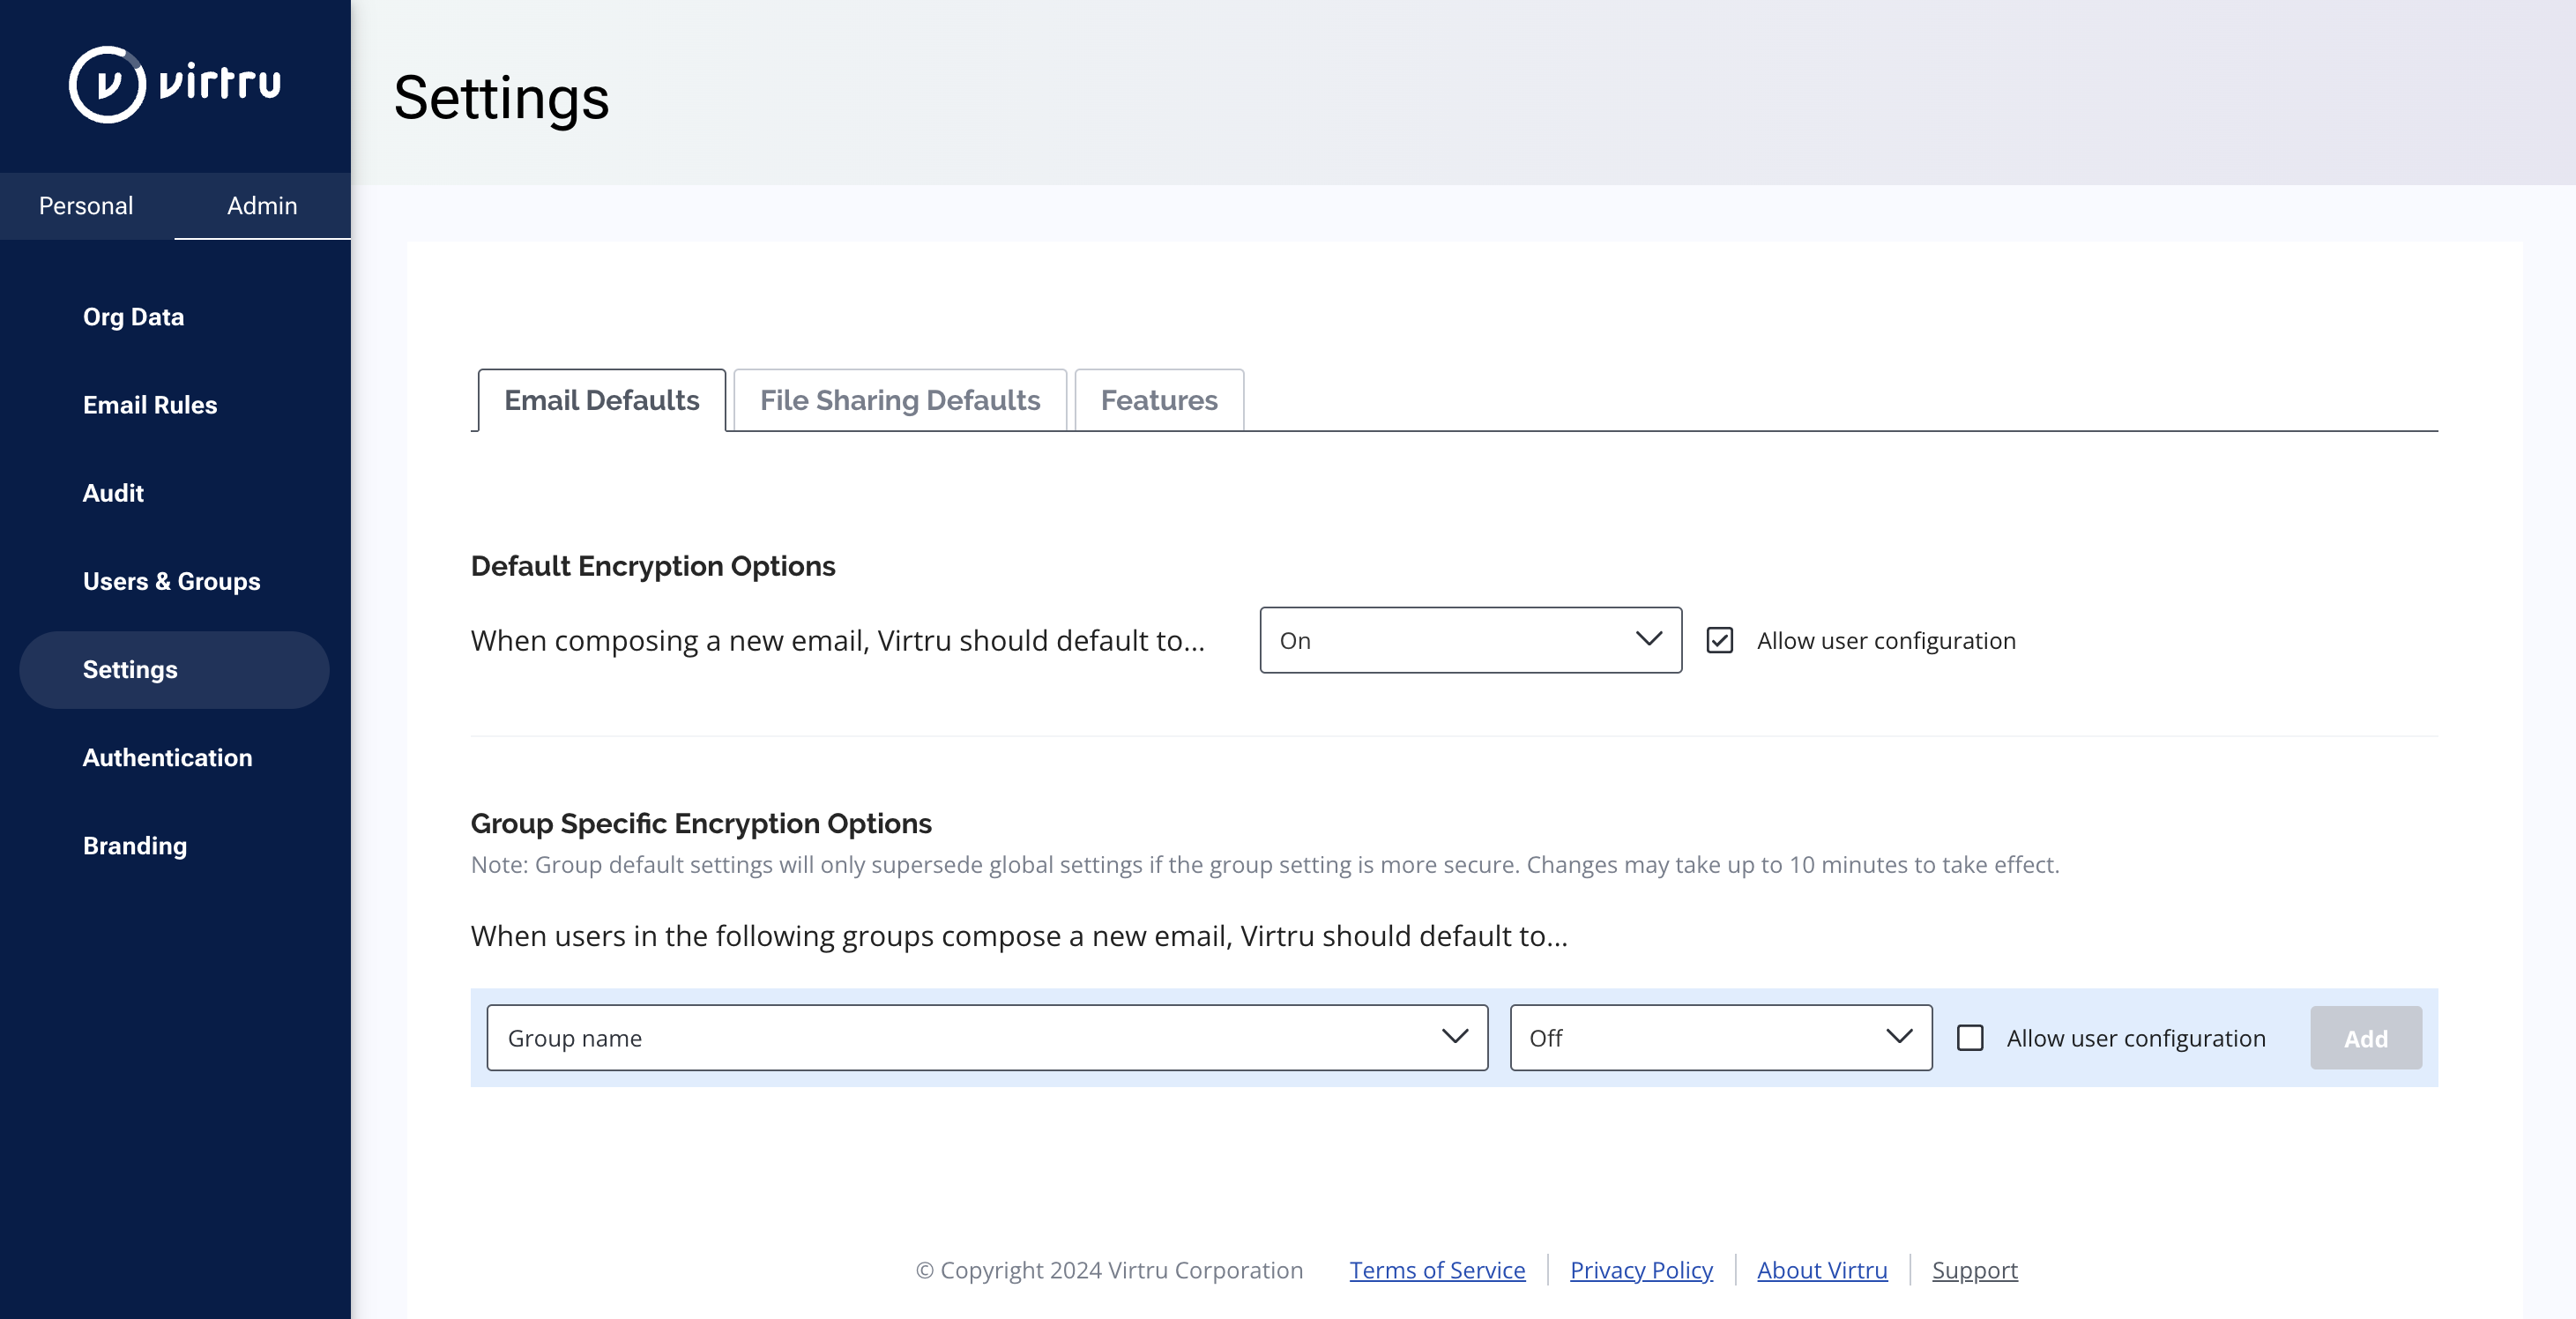
Task: Check group Allow user configuration box
Action: [x=1969, y=1038]
